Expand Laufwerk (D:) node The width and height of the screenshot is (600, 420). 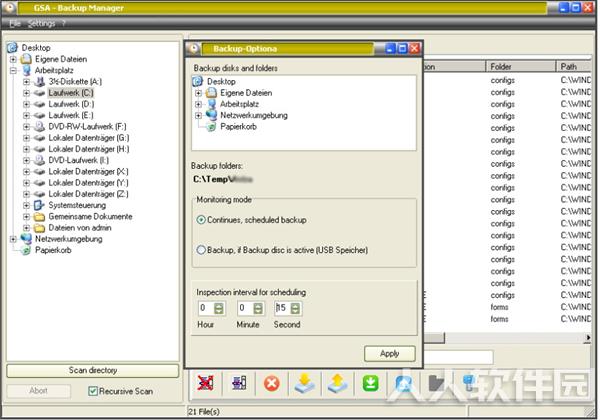point(26,104)
